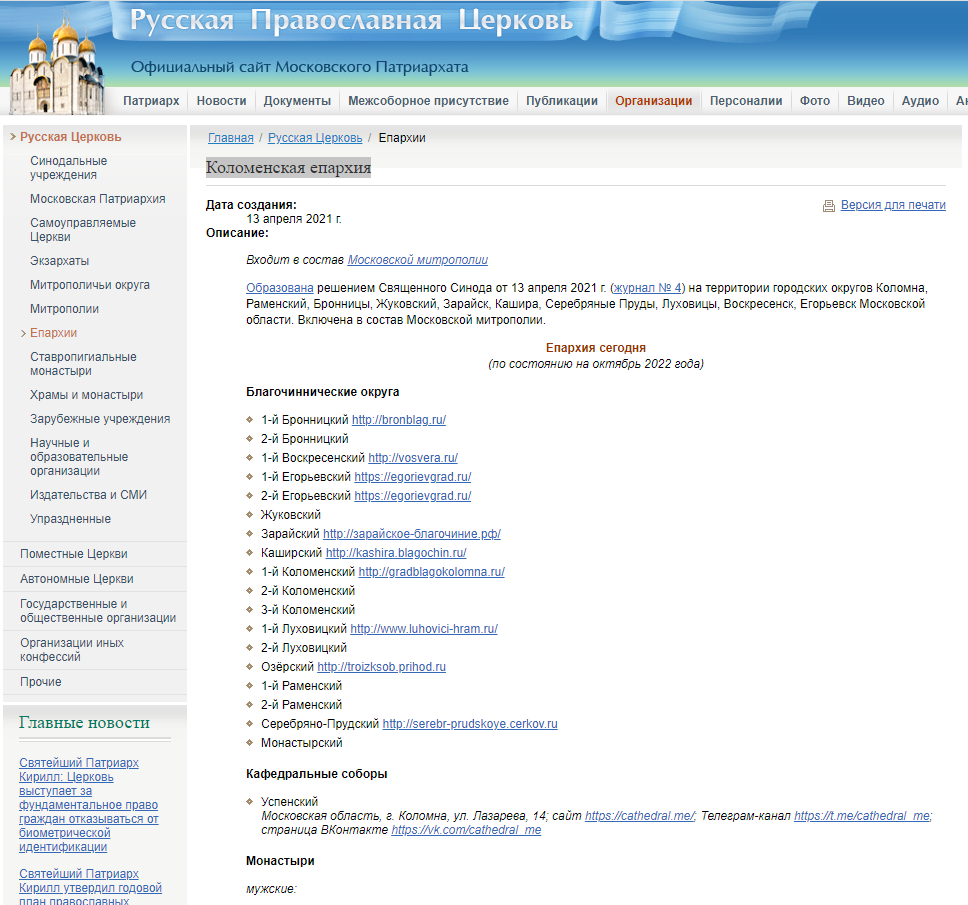Click the Коломенская епархия page heading
Screen dimensions: 968x905
(x=288, y=167)
